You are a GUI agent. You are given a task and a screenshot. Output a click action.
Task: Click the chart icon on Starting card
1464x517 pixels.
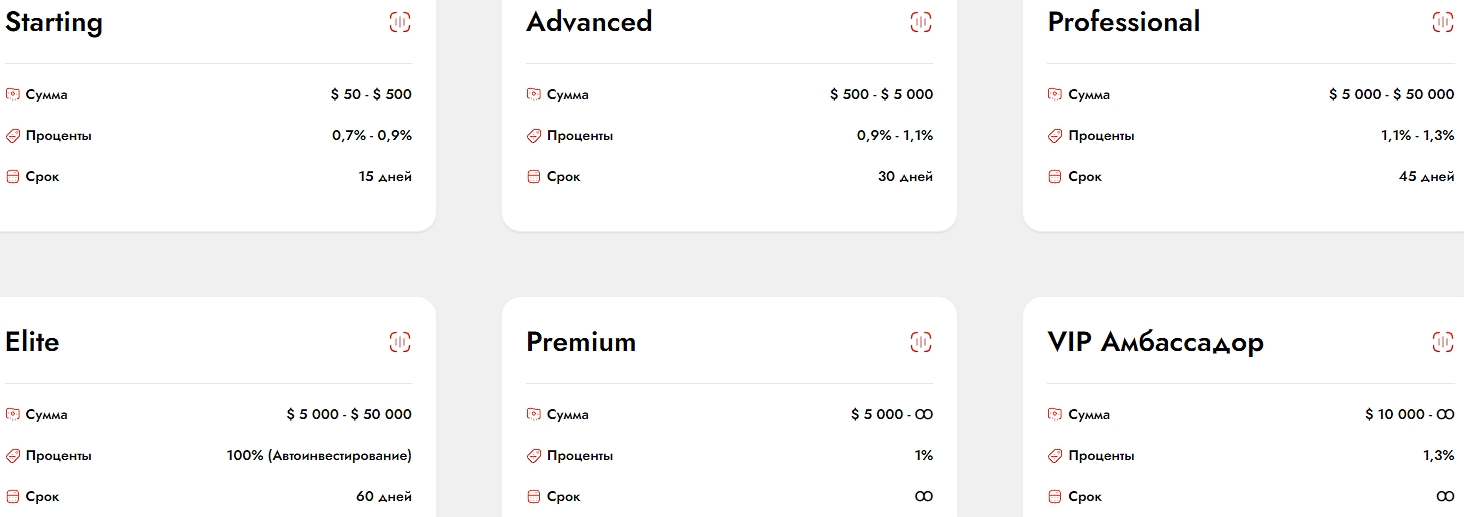400,22
